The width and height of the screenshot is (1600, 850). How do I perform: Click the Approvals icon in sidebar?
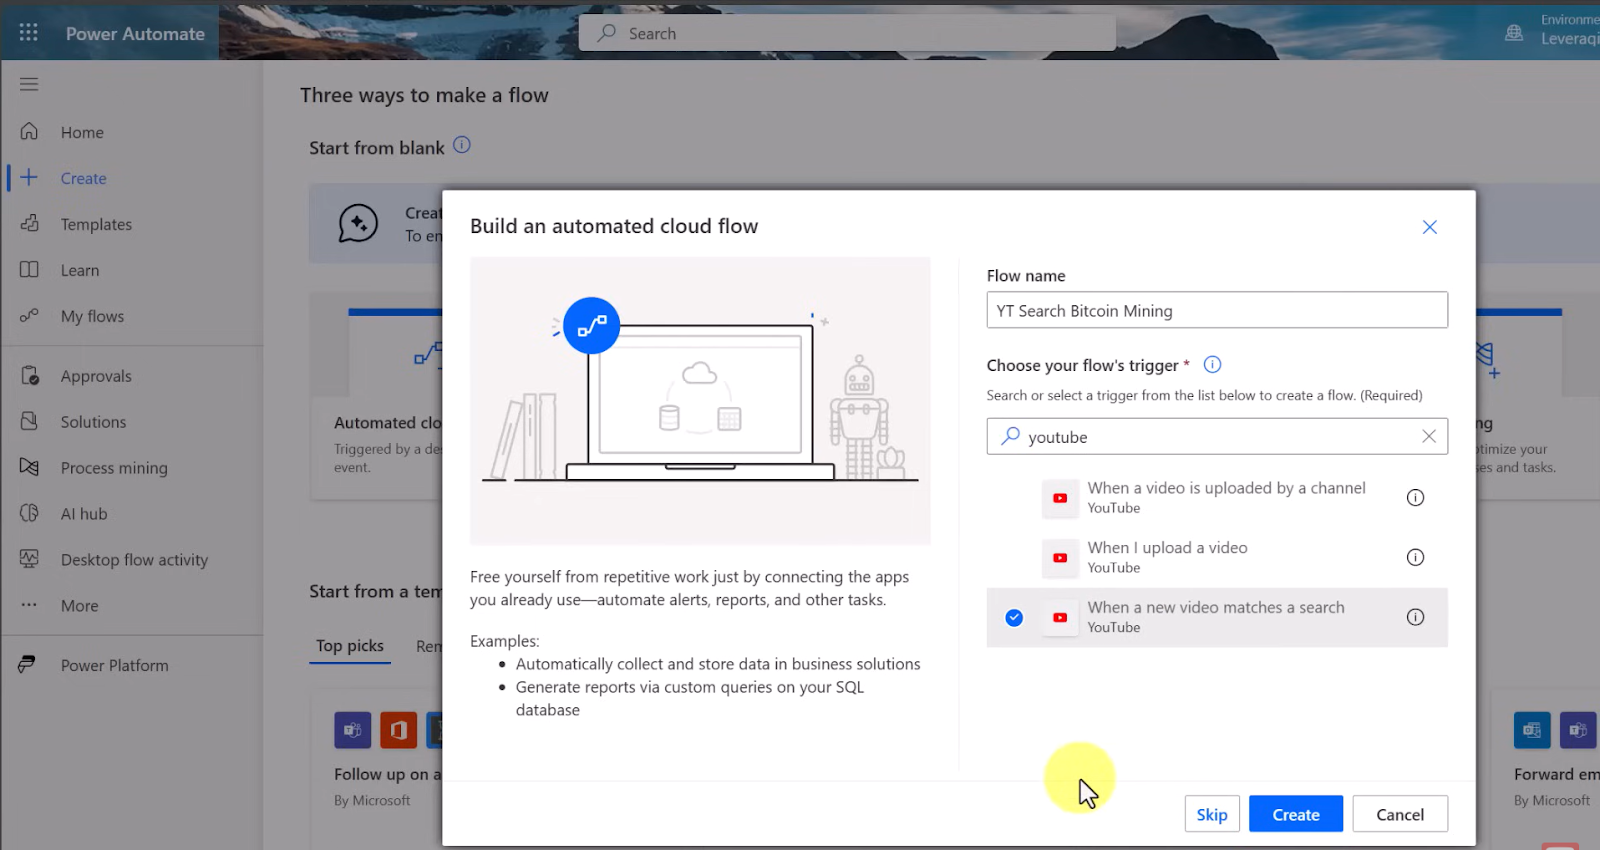tap(29, 375)
